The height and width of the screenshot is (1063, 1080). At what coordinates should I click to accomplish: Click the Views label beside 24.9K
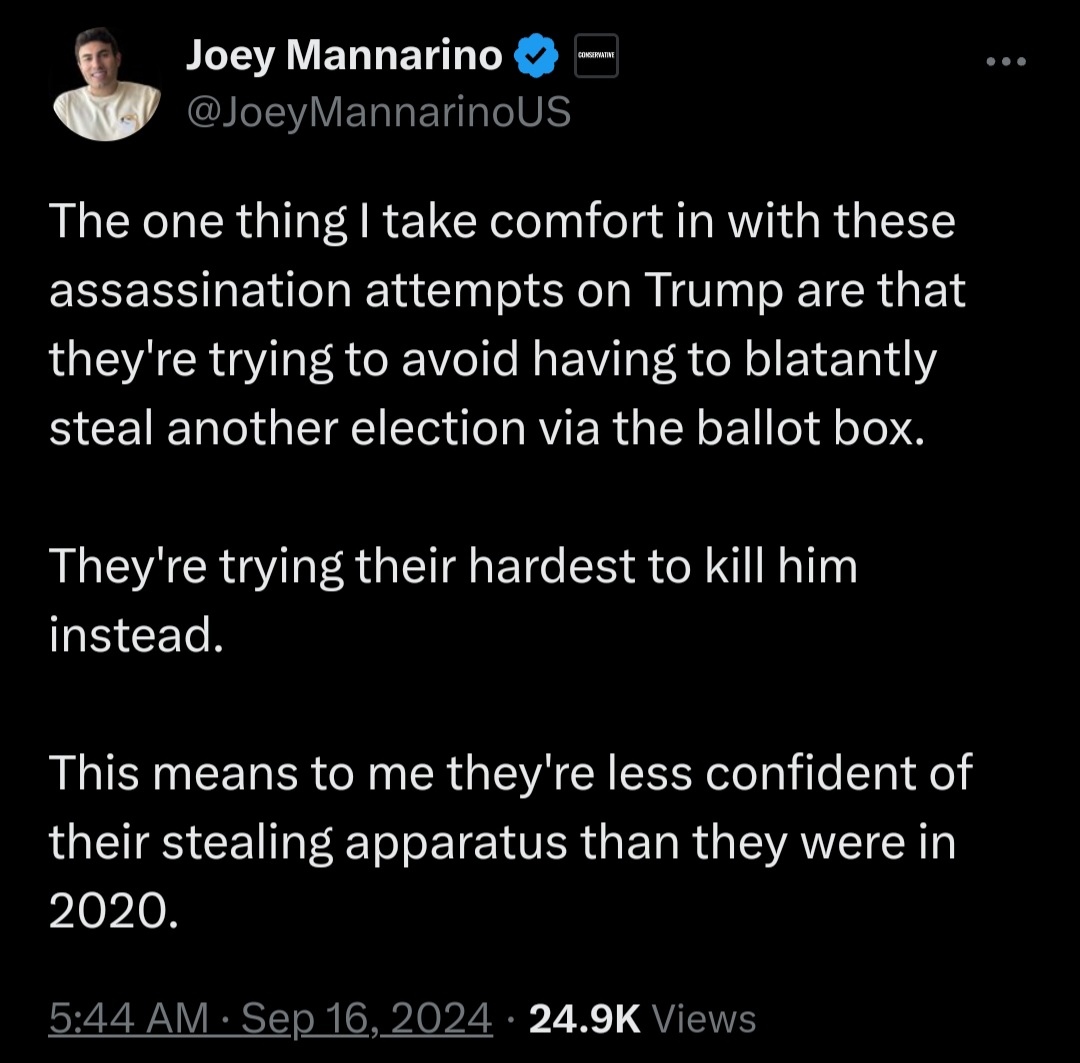coord(703,1019)
